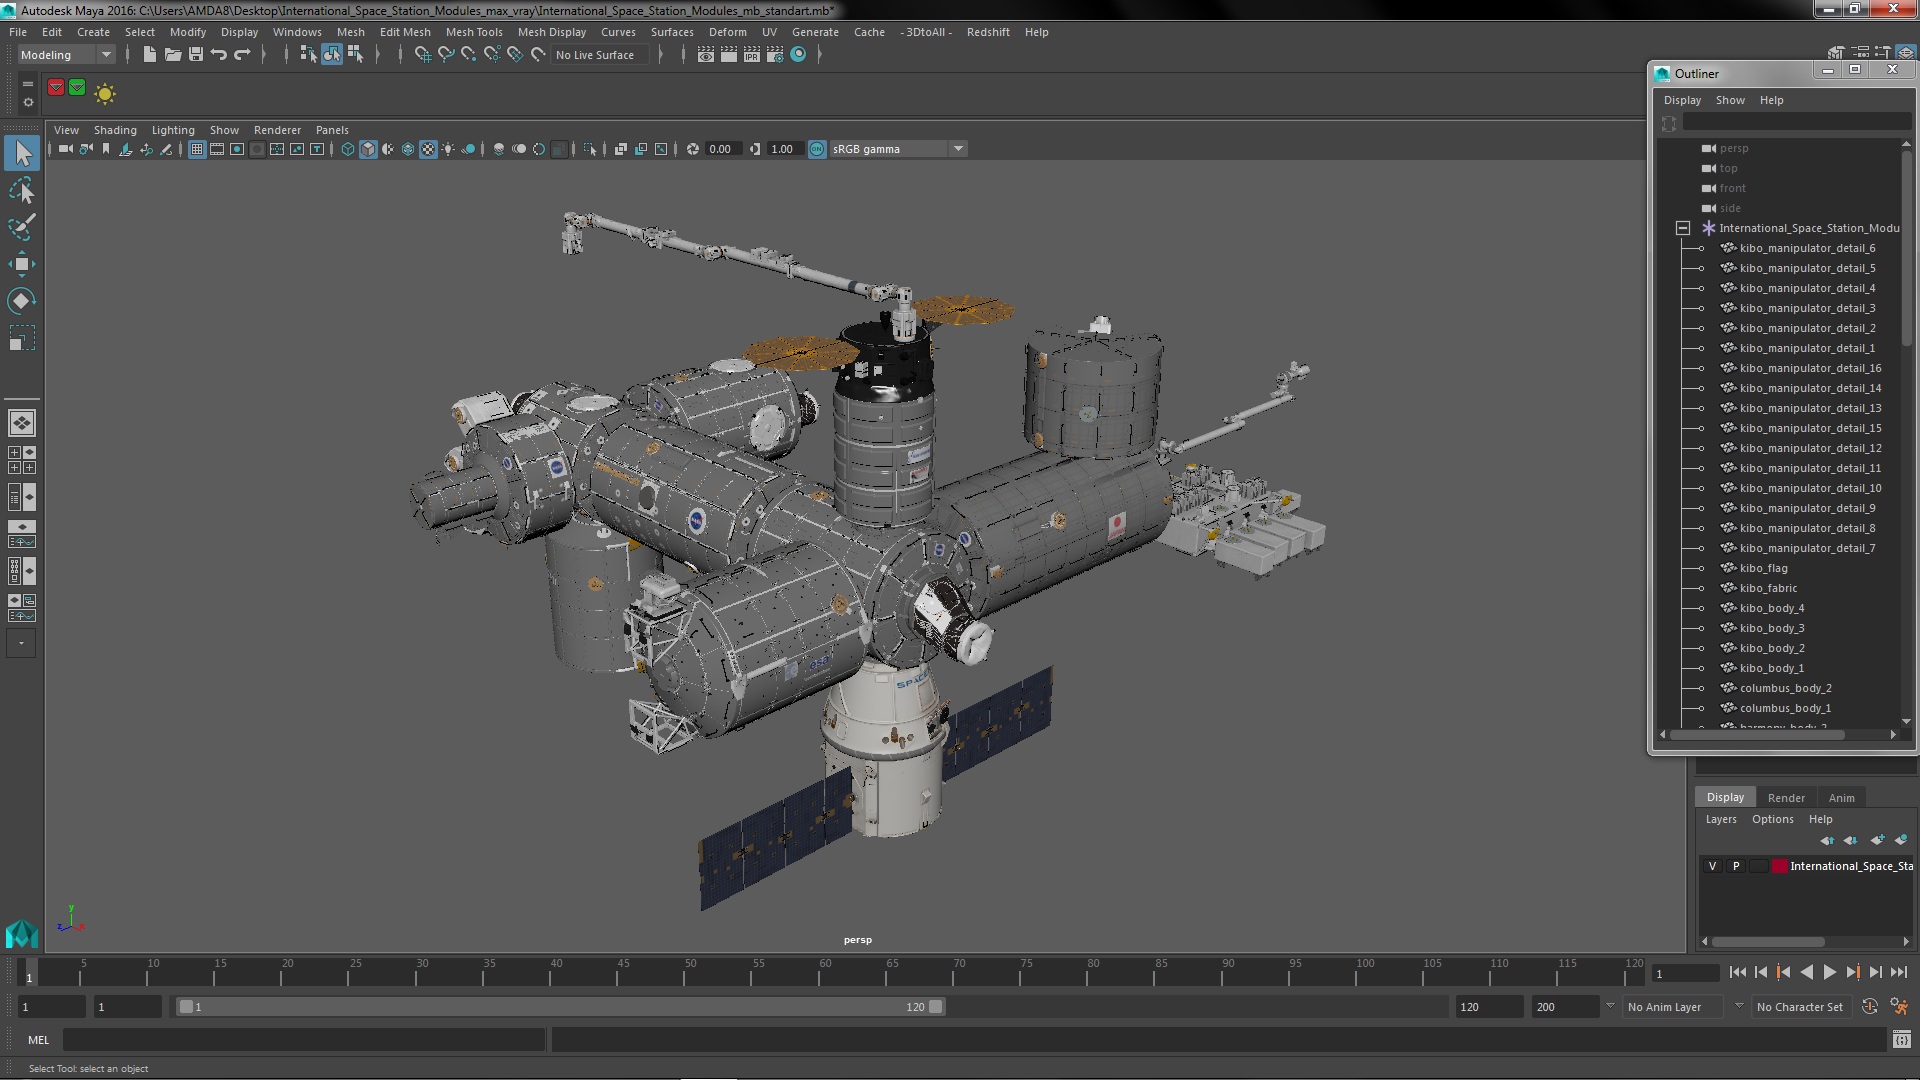Viewport: 1920px width, 1080px height.
Task: Select the Rotate tool icon
Action: pyautogui.click(x=20, y=301)
